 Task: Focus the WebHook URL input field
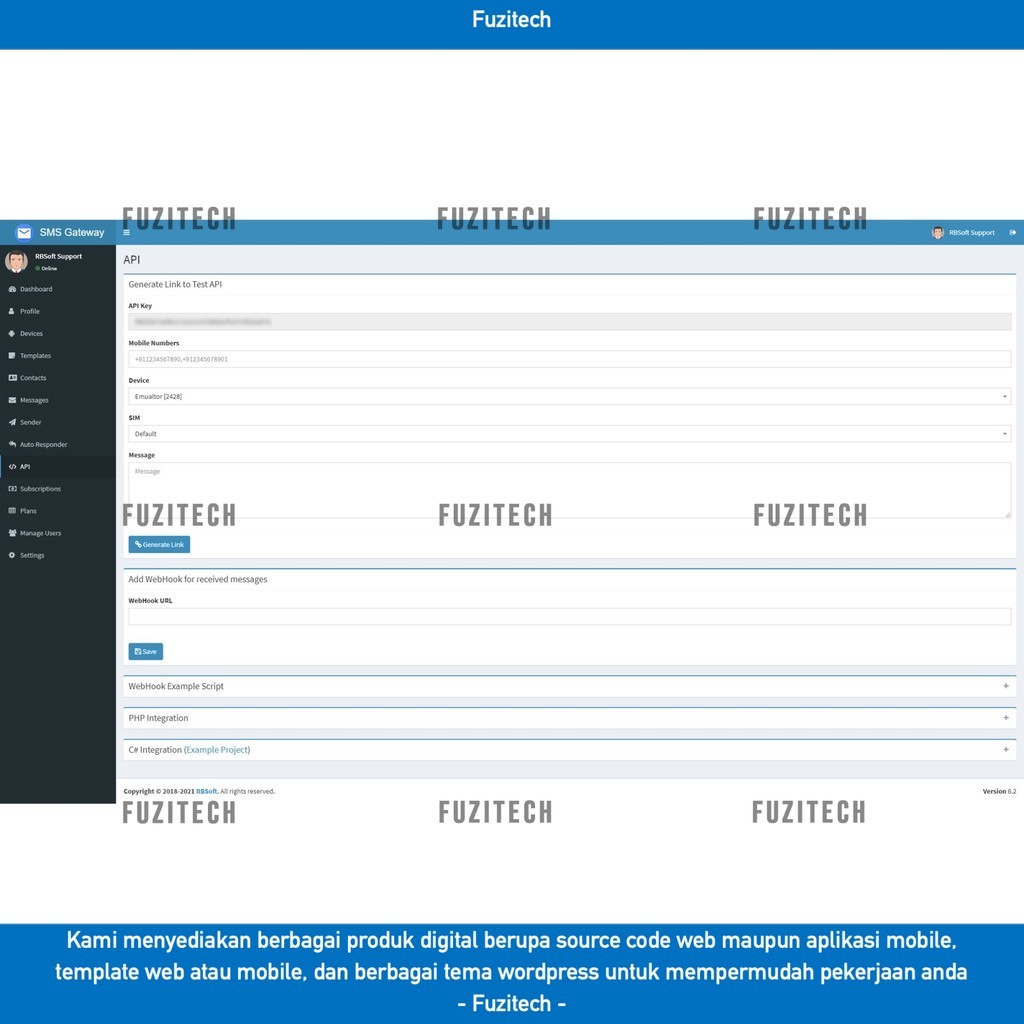[x=569, y=616]
